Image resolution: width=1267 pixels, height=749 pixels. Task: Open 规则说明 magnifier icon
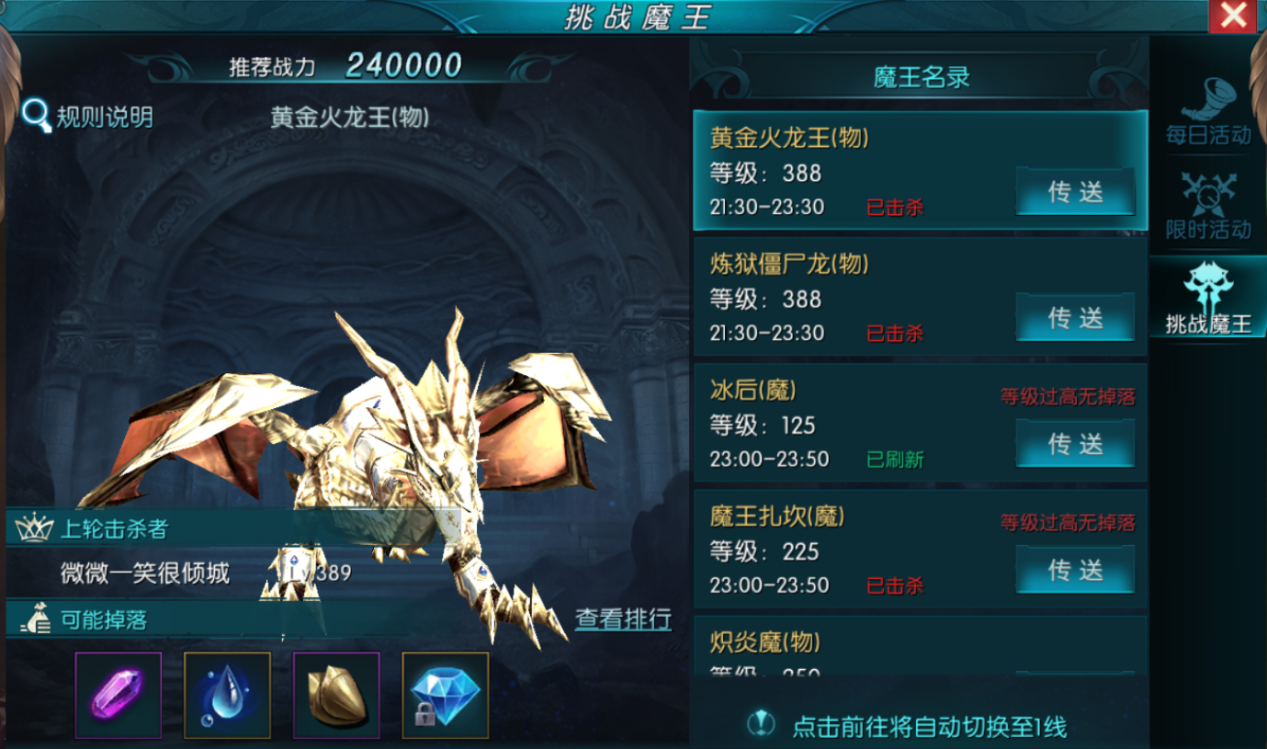[x=36, y=116]
